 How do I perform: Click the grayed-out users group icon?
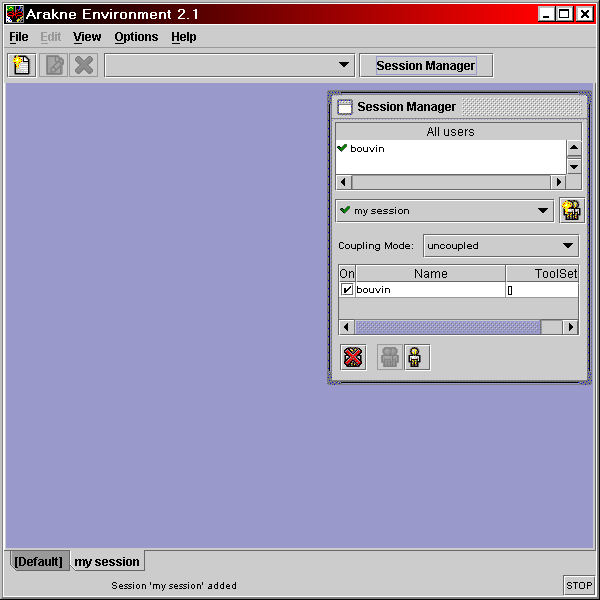pos(390,357)
